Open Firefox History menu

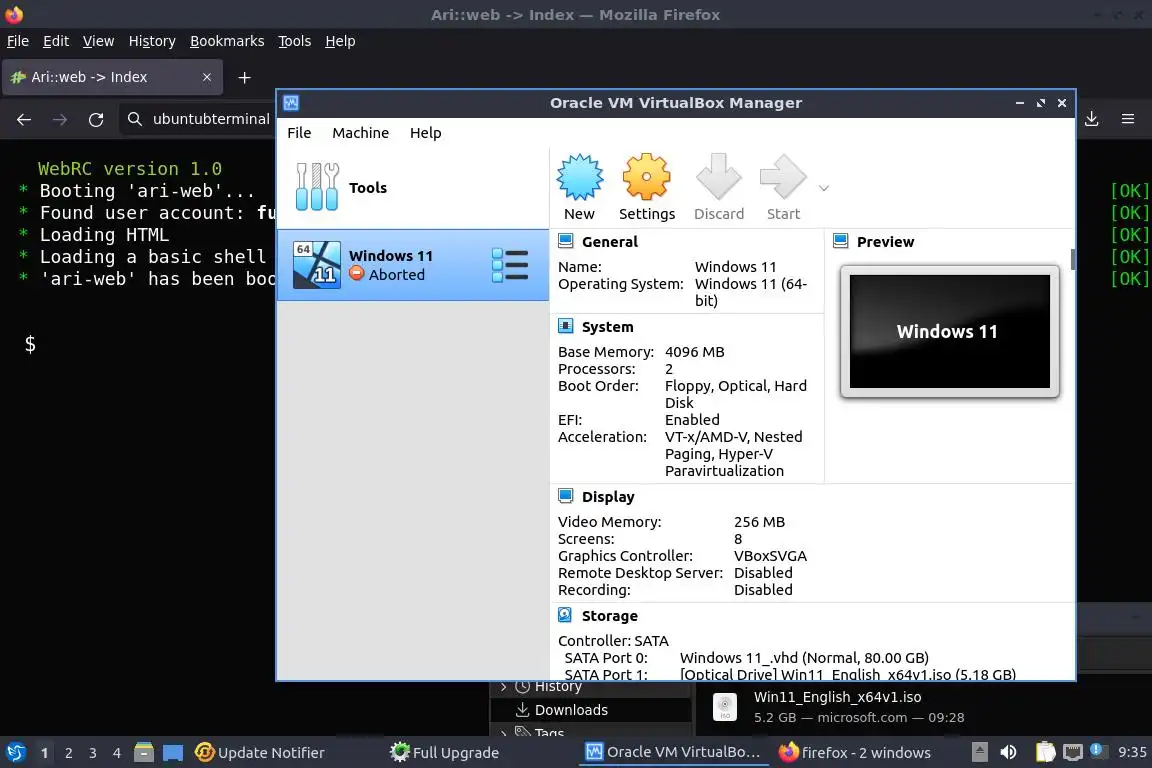tap(152, 41)
